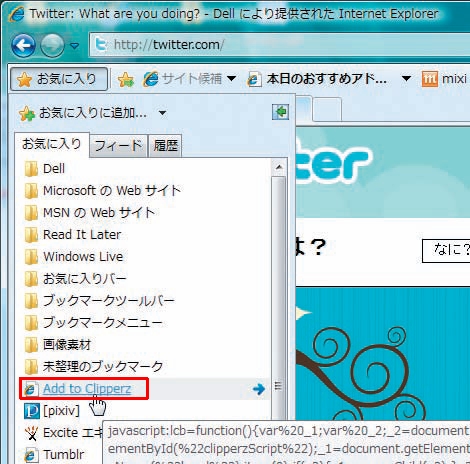Switch to the フィード feeds tab
The height and width of the screenshot is (464, 470).
click(118, 146)
